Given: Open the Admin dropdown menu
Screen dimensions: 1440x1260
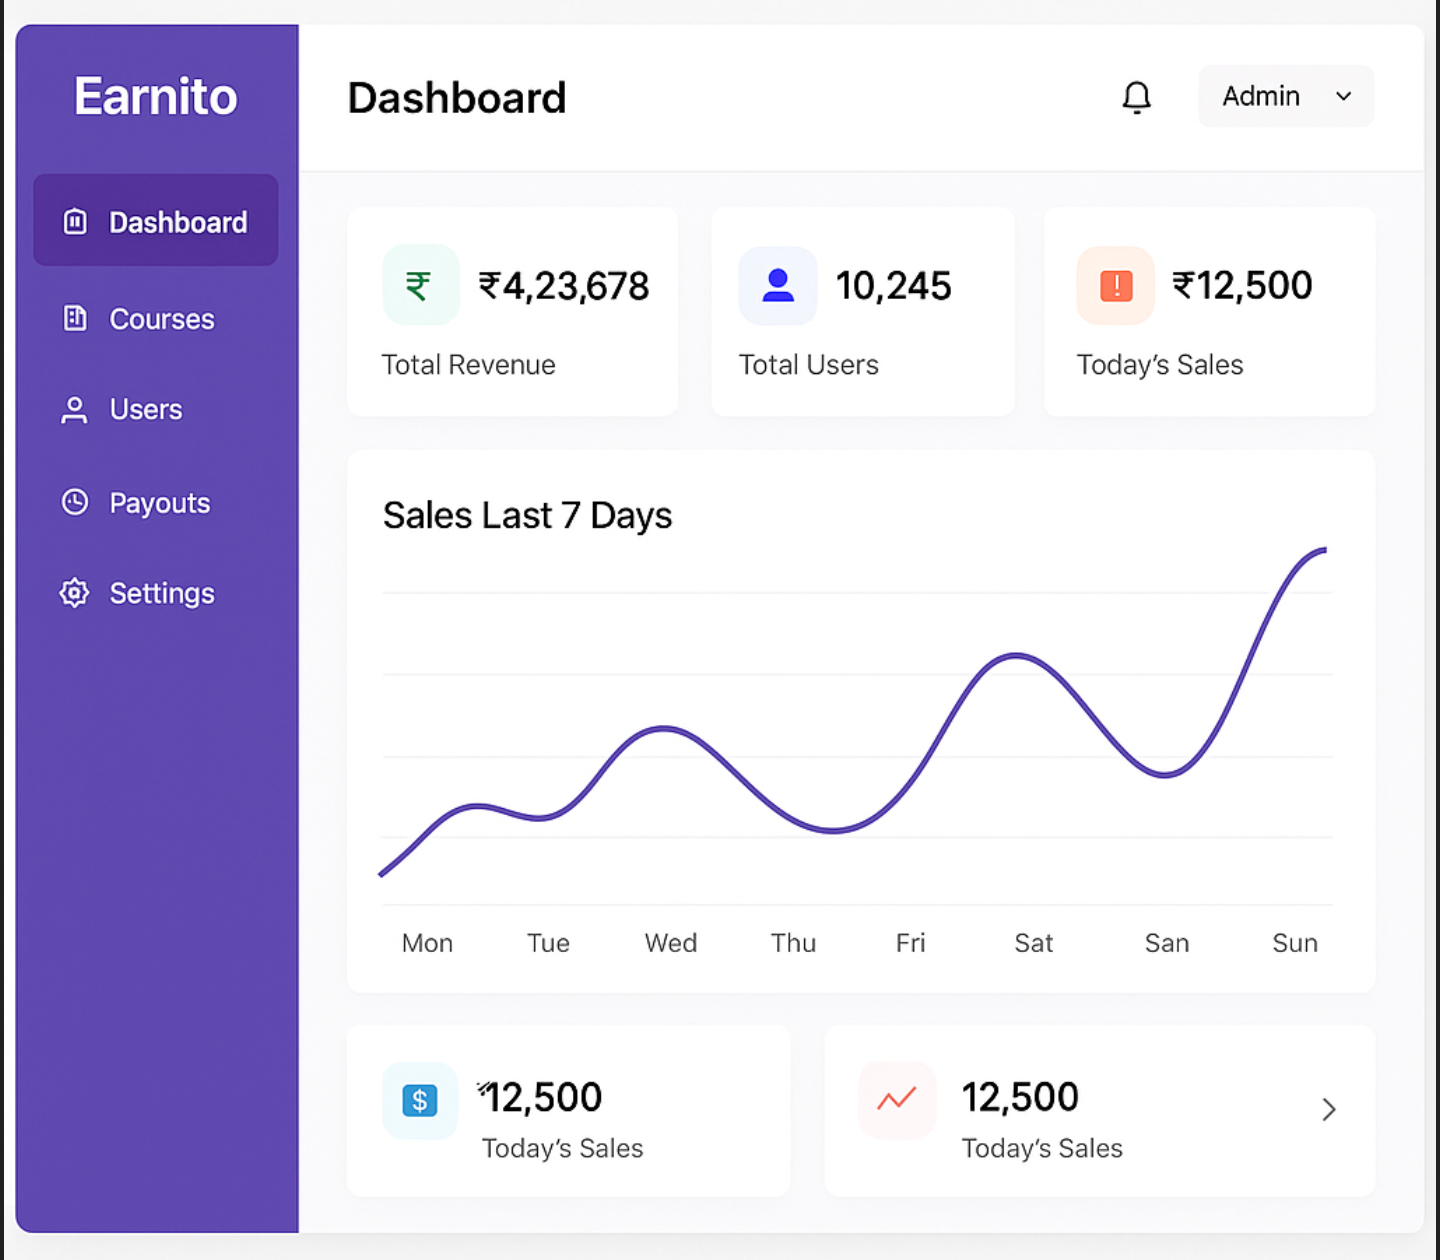Looking at the screenshot, I should 1285,96.
